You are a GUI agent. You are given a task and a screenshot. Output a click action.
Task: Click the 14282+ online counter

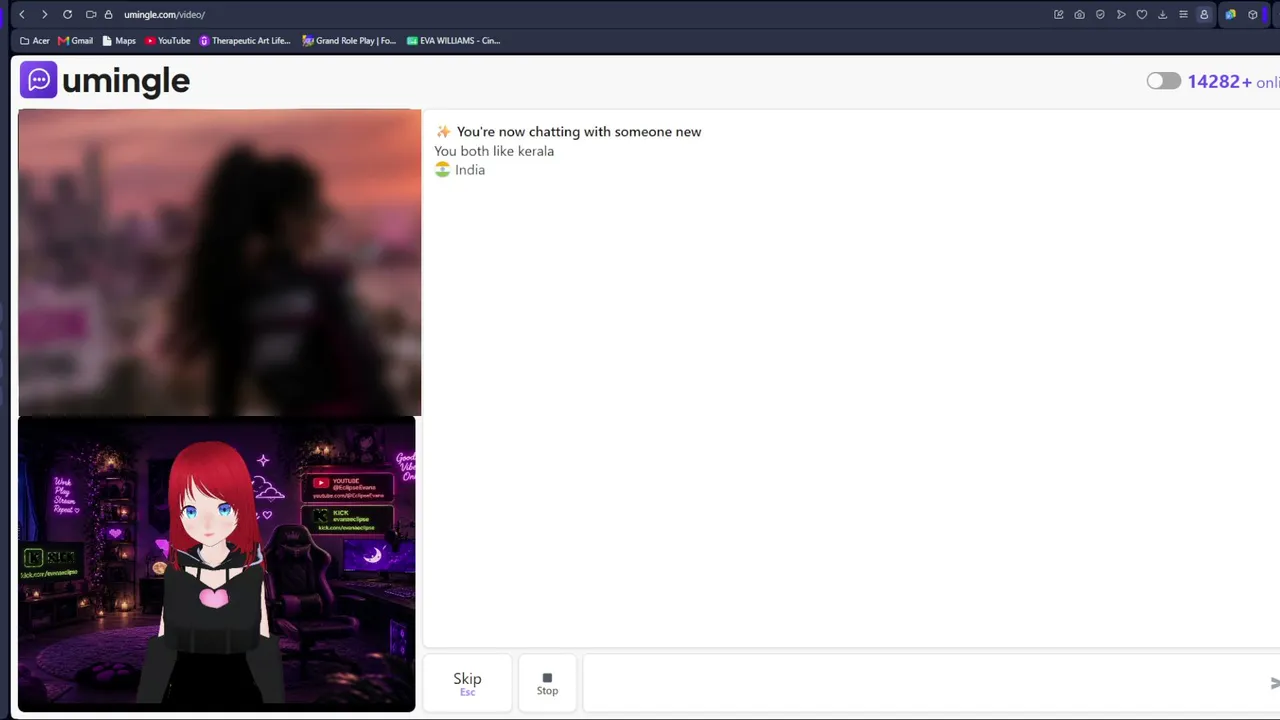(x=1233, y=82)
